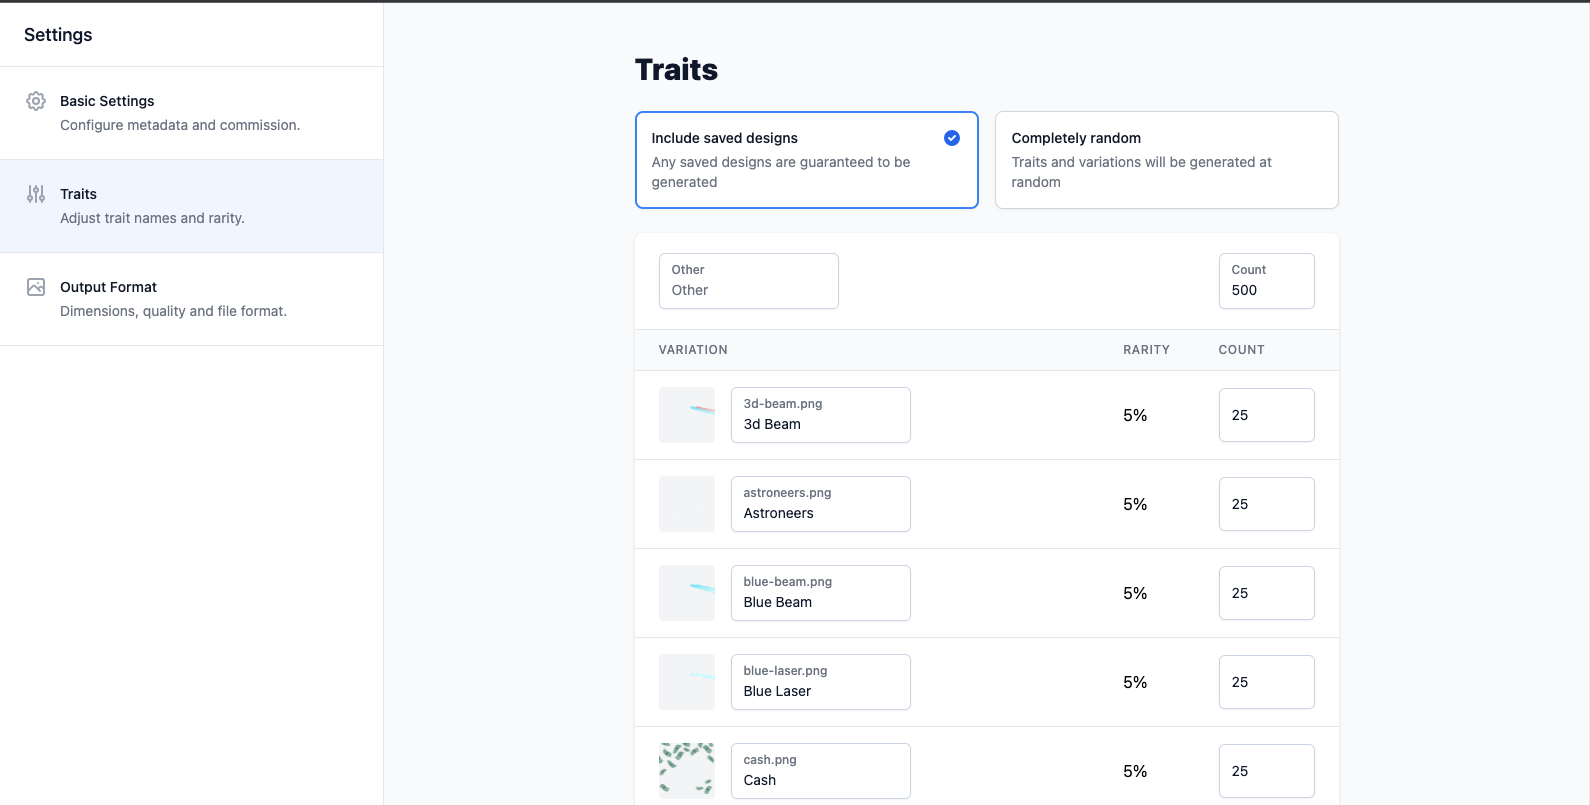
Task: Click the 5% rarity of 3d Beam
Action: click(x=1135, y=415)
